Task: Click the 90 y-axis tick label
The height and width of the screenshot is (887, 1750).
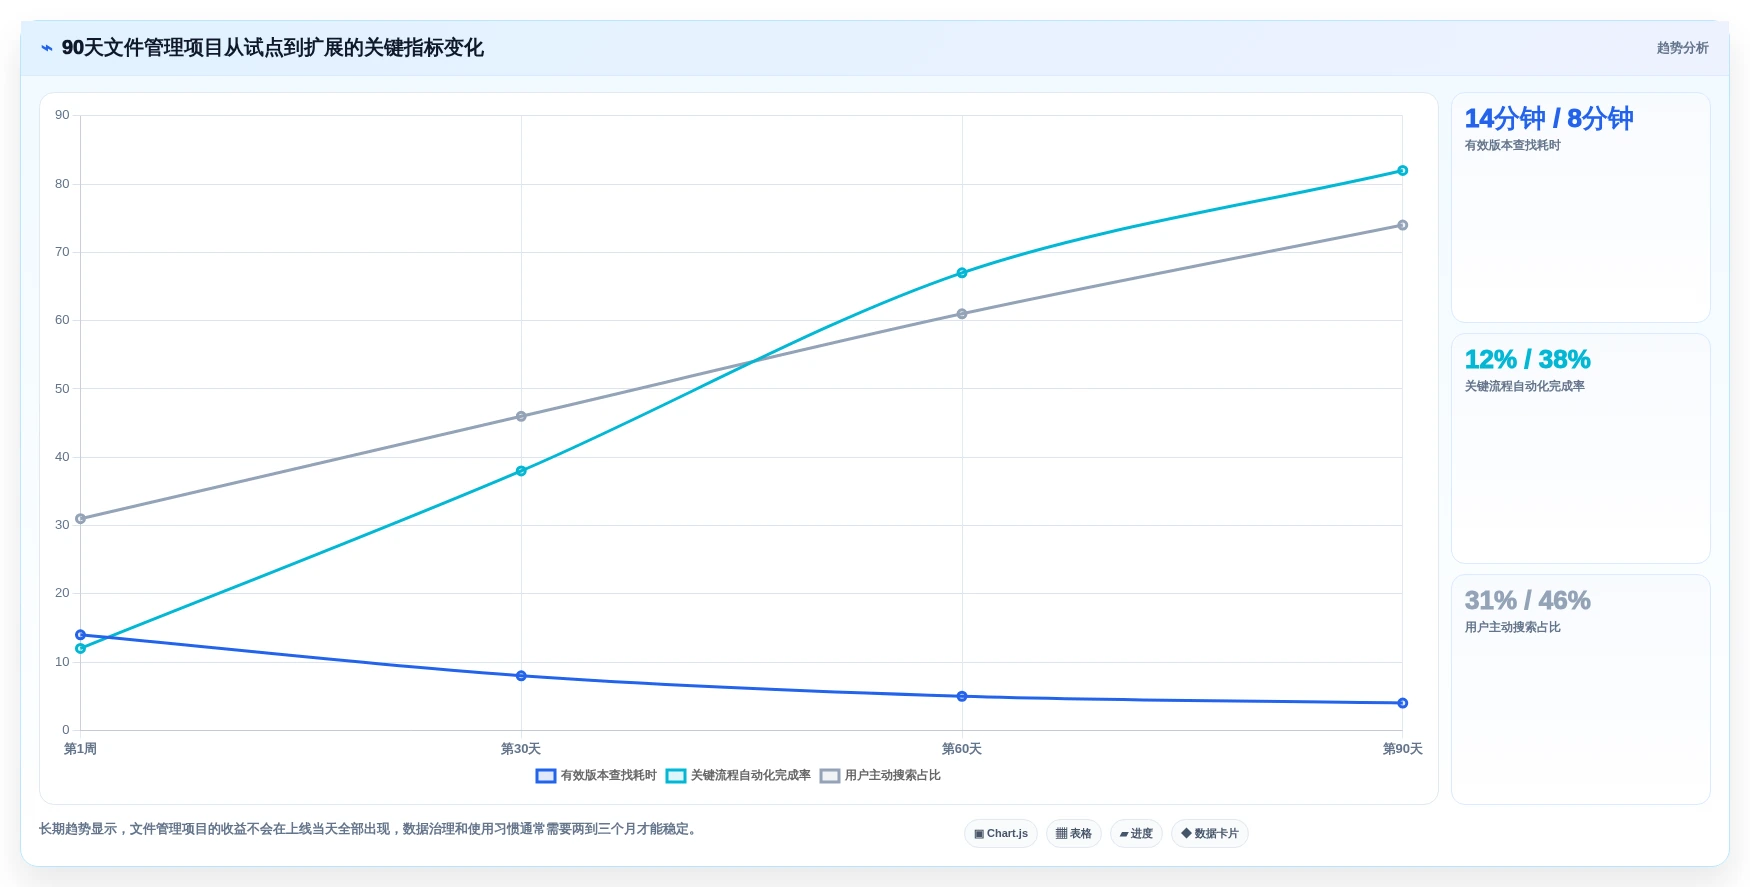Action: 62,115
